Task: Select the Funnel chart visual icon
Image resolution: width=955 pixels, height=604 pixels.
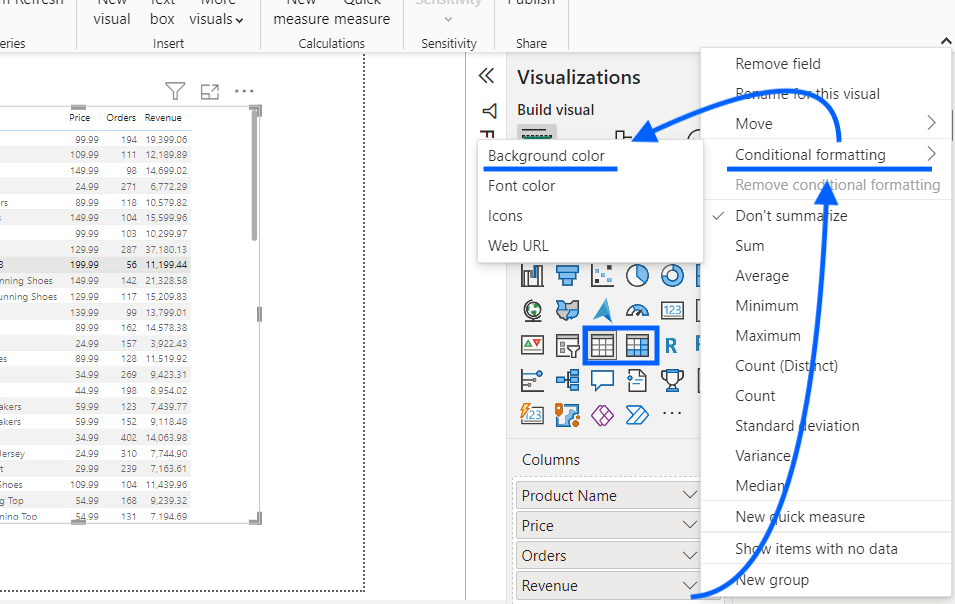Action: tap(567, 275)
